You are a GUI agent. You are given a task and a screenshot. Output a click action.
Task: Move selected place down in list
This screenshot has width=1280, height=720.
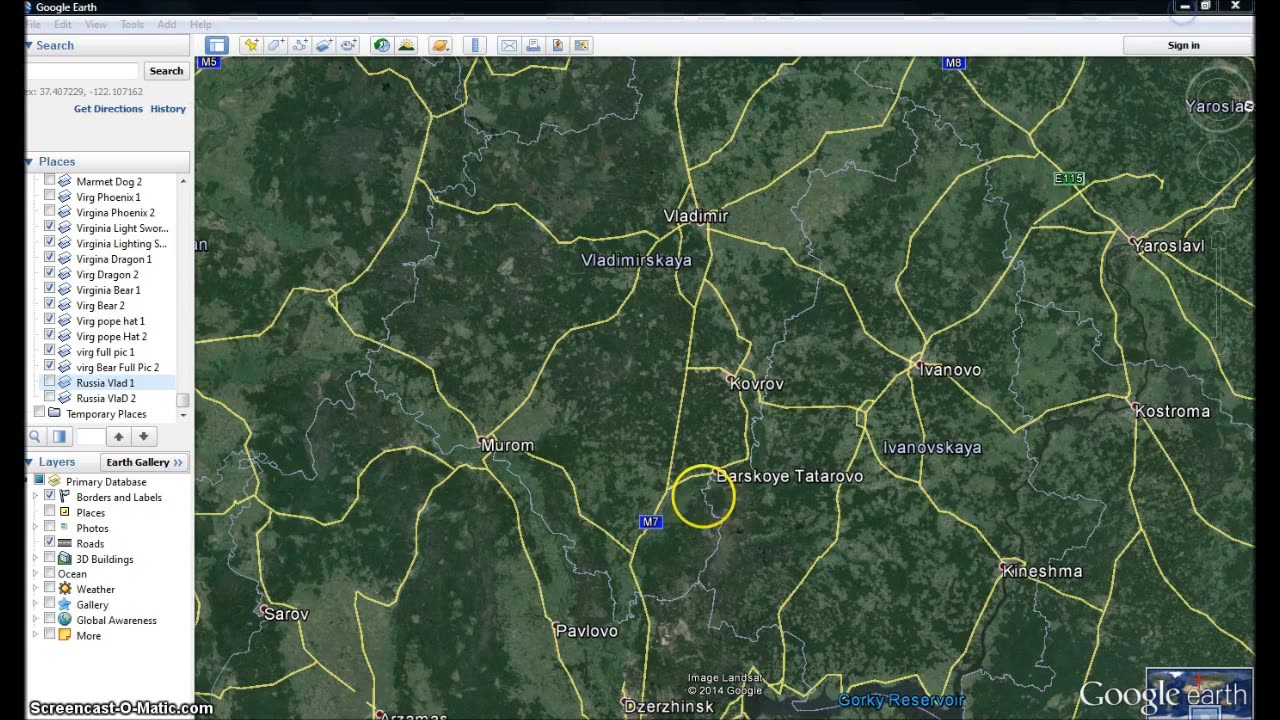[143, 436]
